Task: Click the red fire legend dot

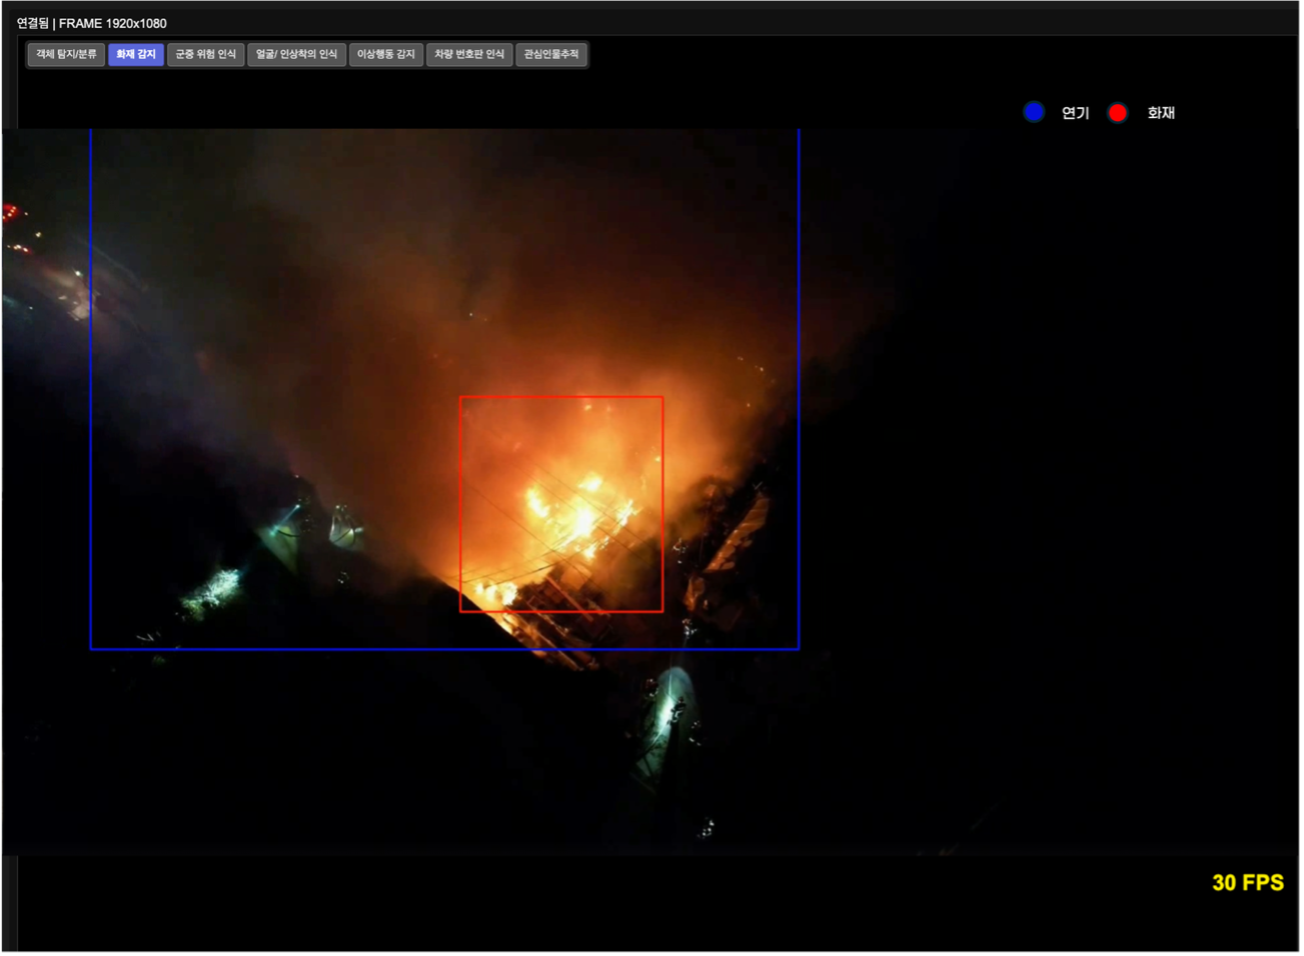Action: (1118, 113)
